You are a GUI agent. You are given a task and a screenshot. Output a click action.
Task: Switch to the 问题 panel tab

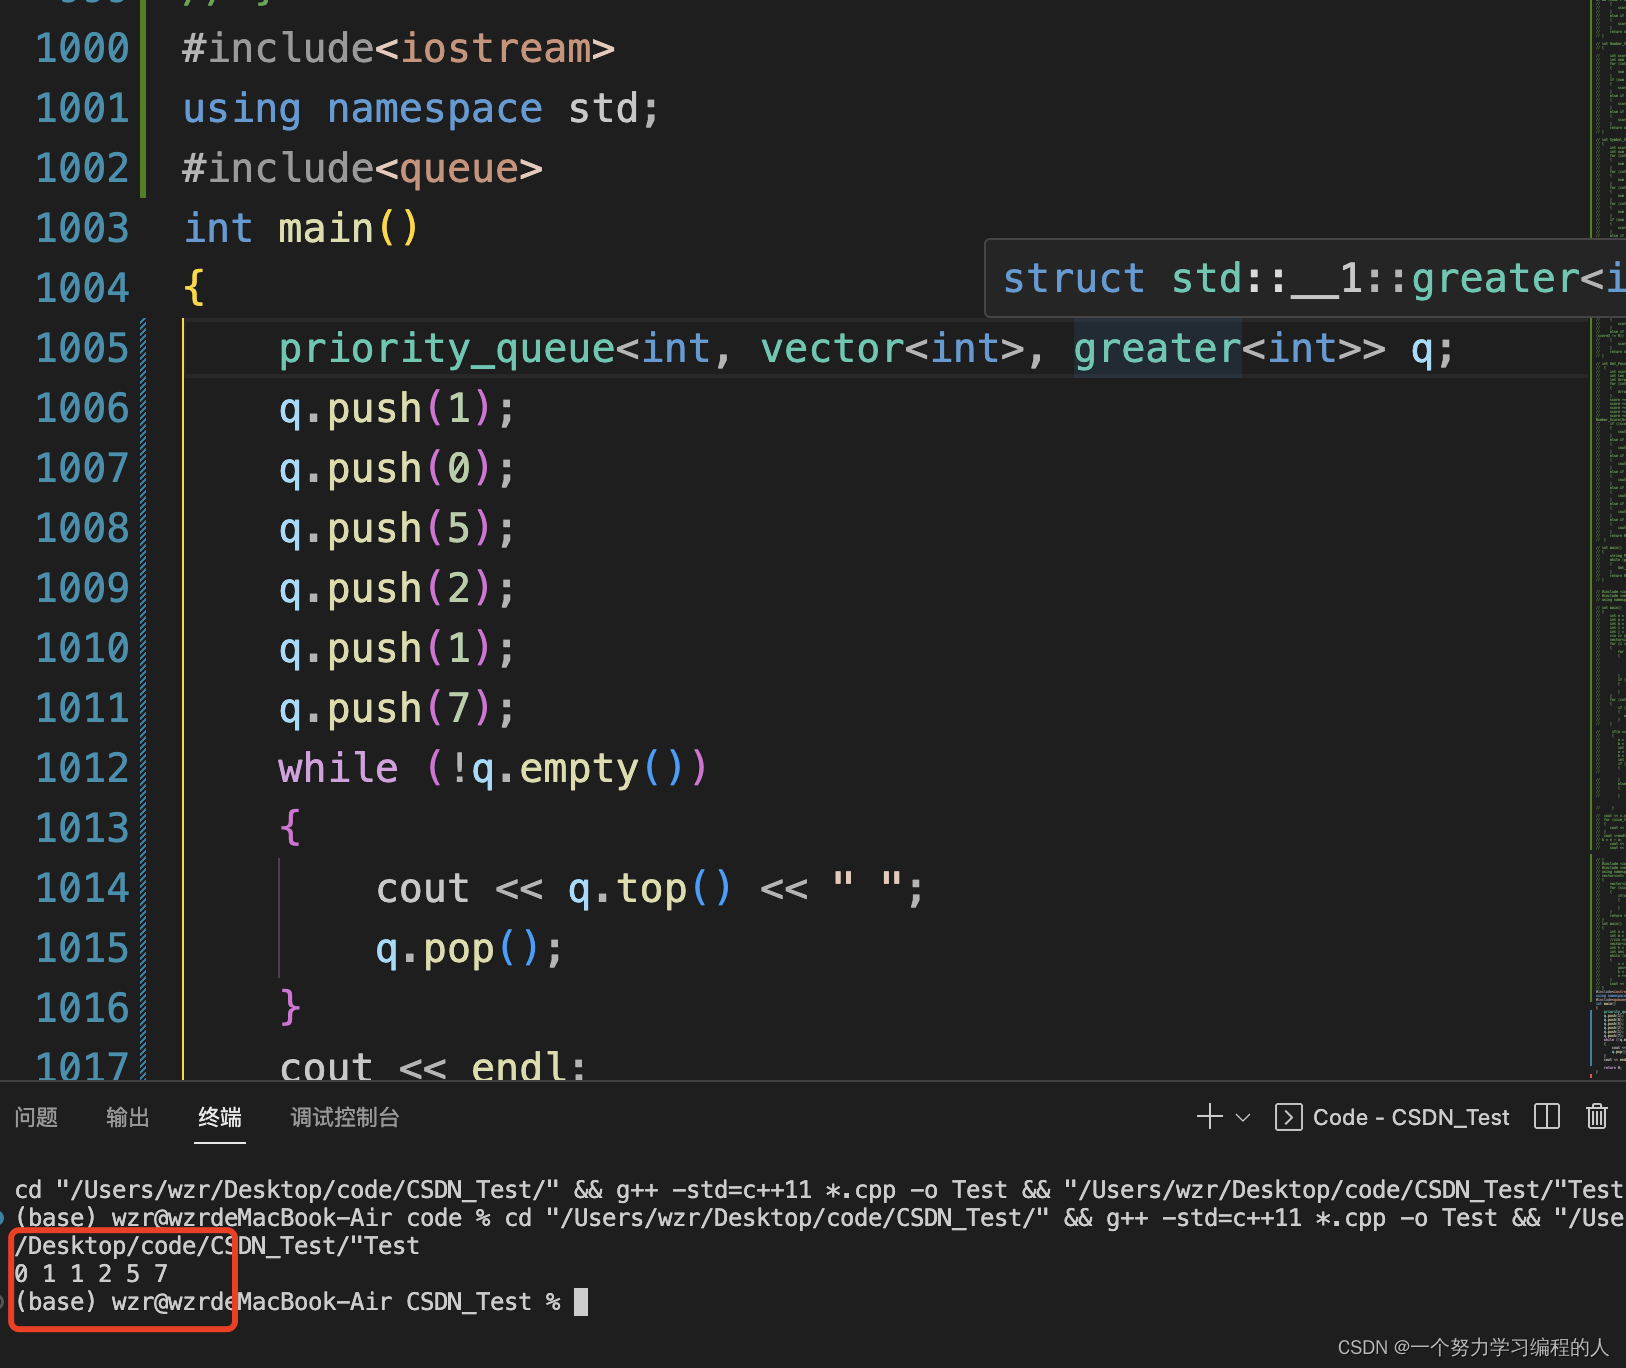point(36,1117)
